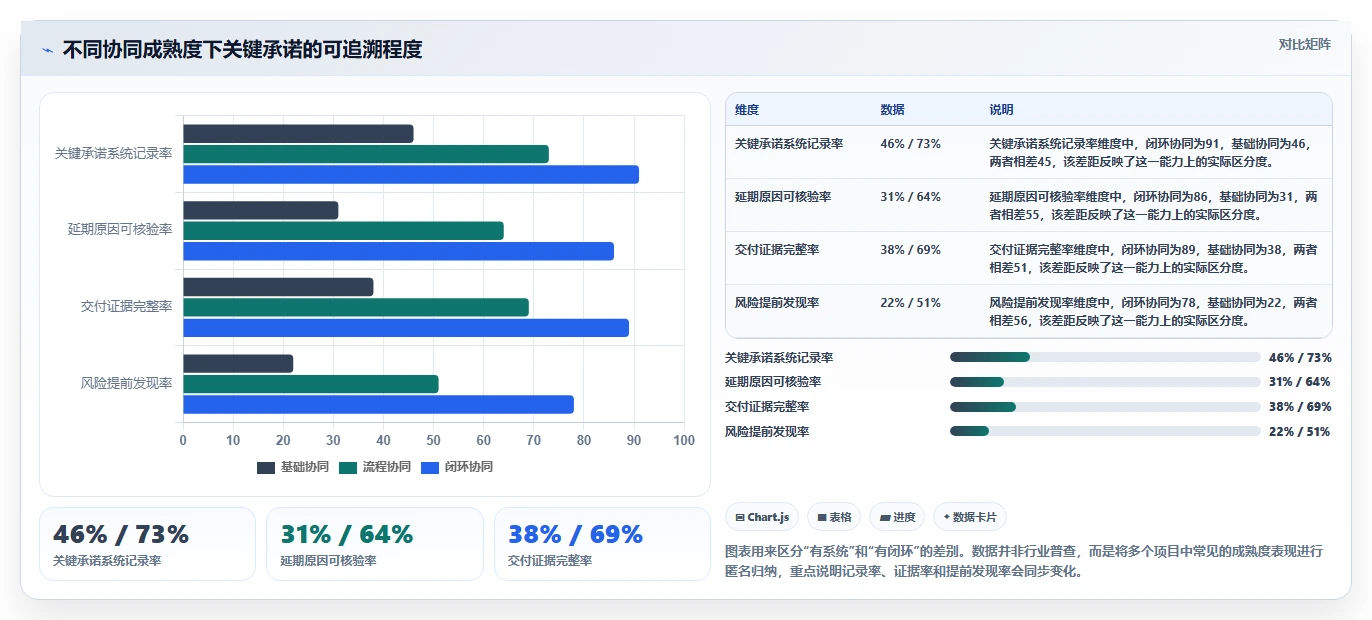The height and width of the screenshot is (620, 1372).
Task: Click the 46% / 73% value beside progress bar
Action: pos(1300,357)
